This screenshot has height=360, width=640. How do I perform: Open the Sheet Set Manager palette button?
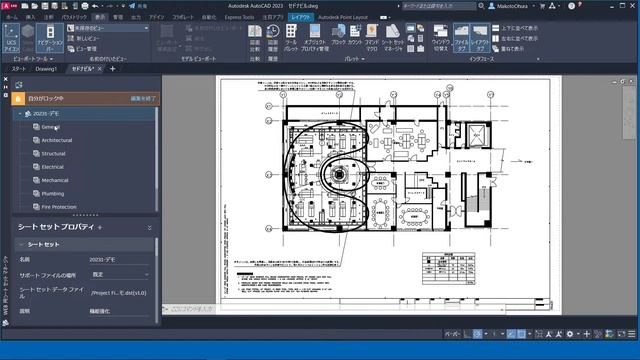click(393, 38)
